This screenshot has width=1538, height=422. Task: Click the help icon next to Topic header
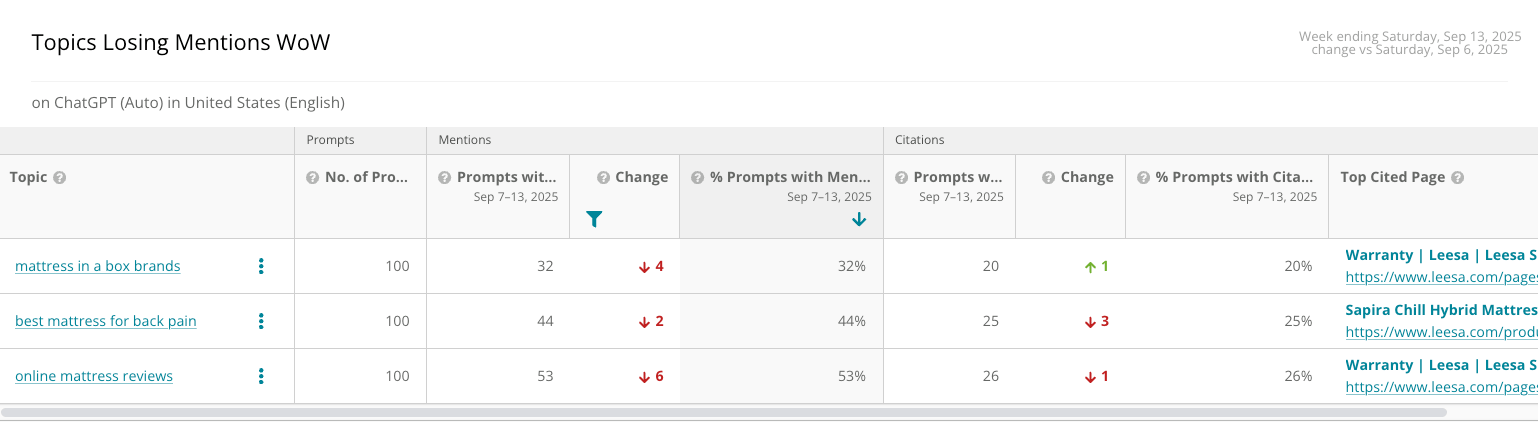60,178
